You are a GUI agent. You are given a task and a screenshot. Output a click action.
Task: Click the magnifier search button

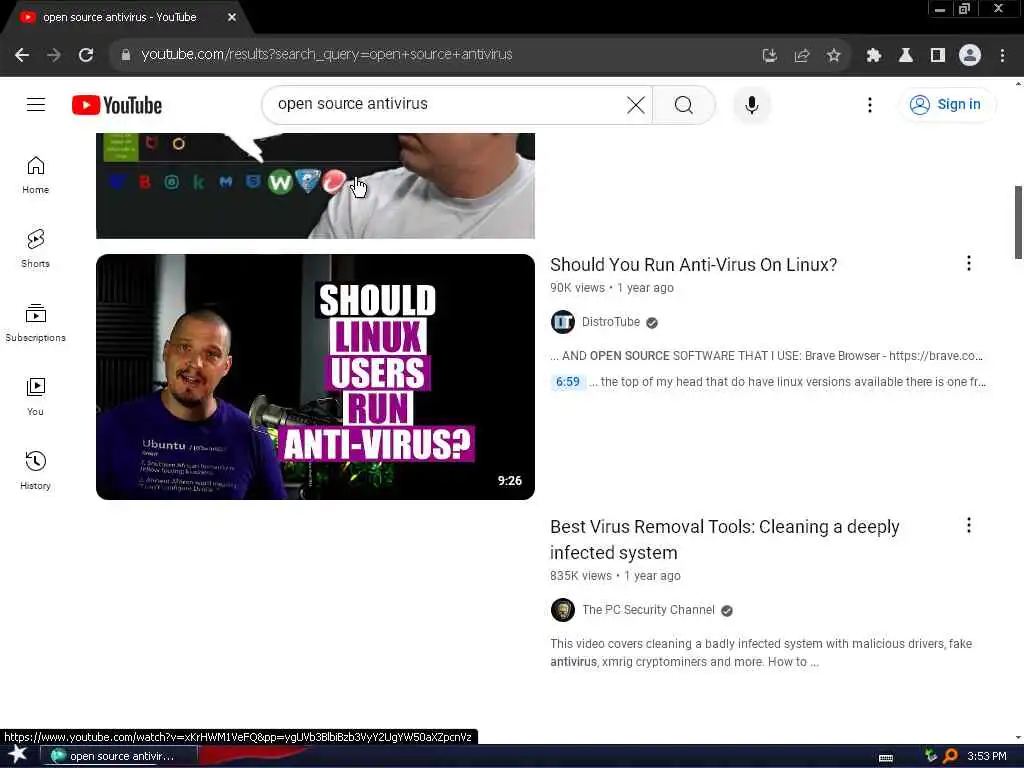(684, 104)
